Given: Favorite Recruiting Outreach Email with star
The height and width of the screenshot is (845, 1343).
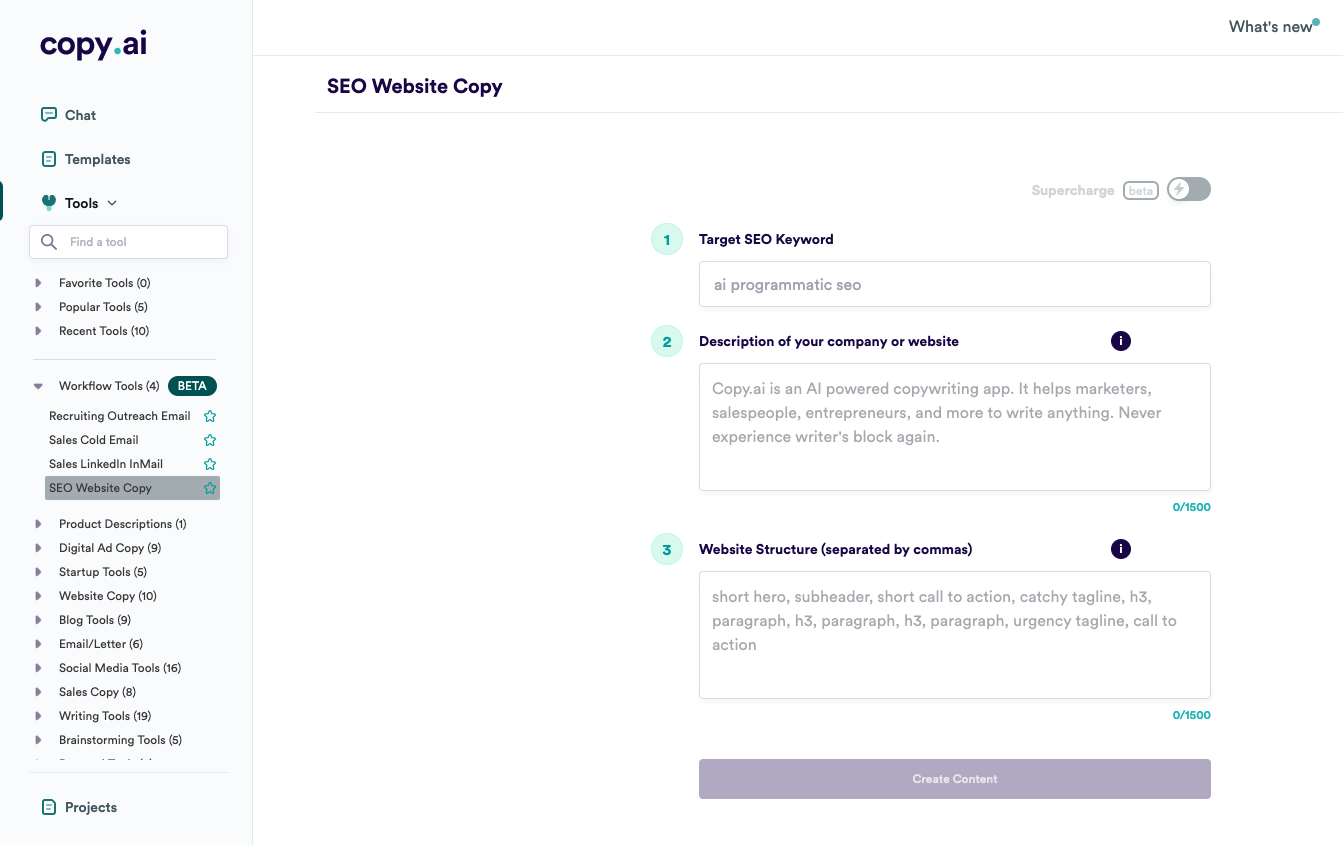Looking at the screenshot, I should (x=210, y=416).
